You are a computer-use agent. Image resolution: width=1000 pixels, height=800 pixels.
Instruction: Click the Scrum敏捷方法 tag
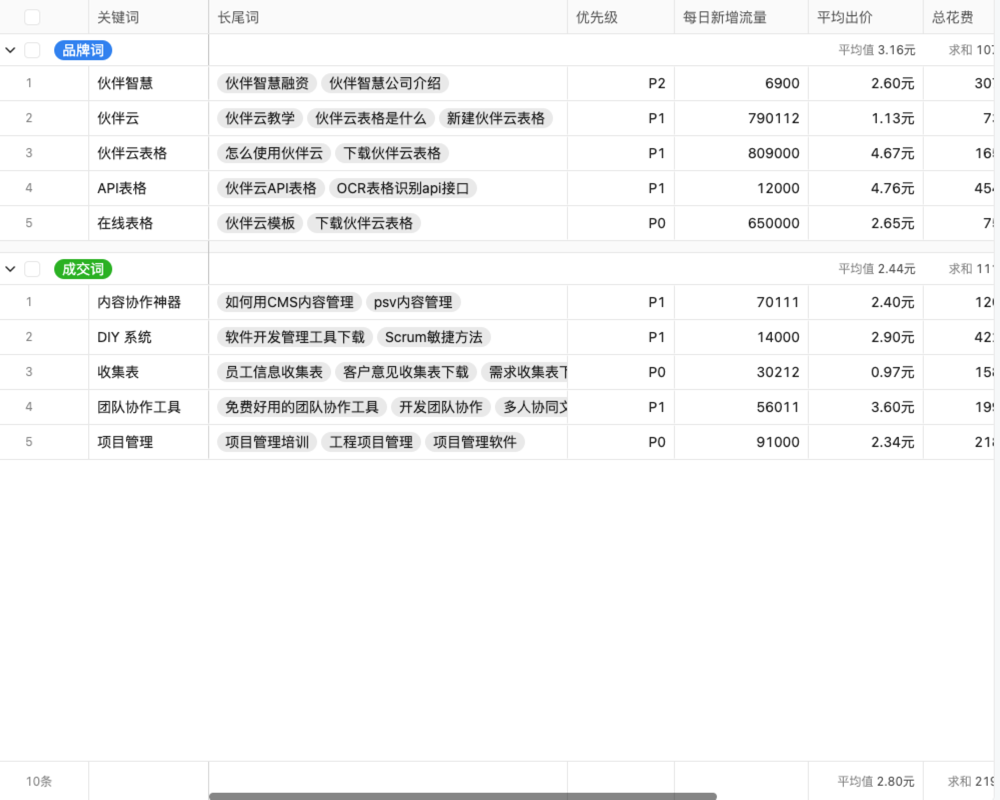click(435, 337)
